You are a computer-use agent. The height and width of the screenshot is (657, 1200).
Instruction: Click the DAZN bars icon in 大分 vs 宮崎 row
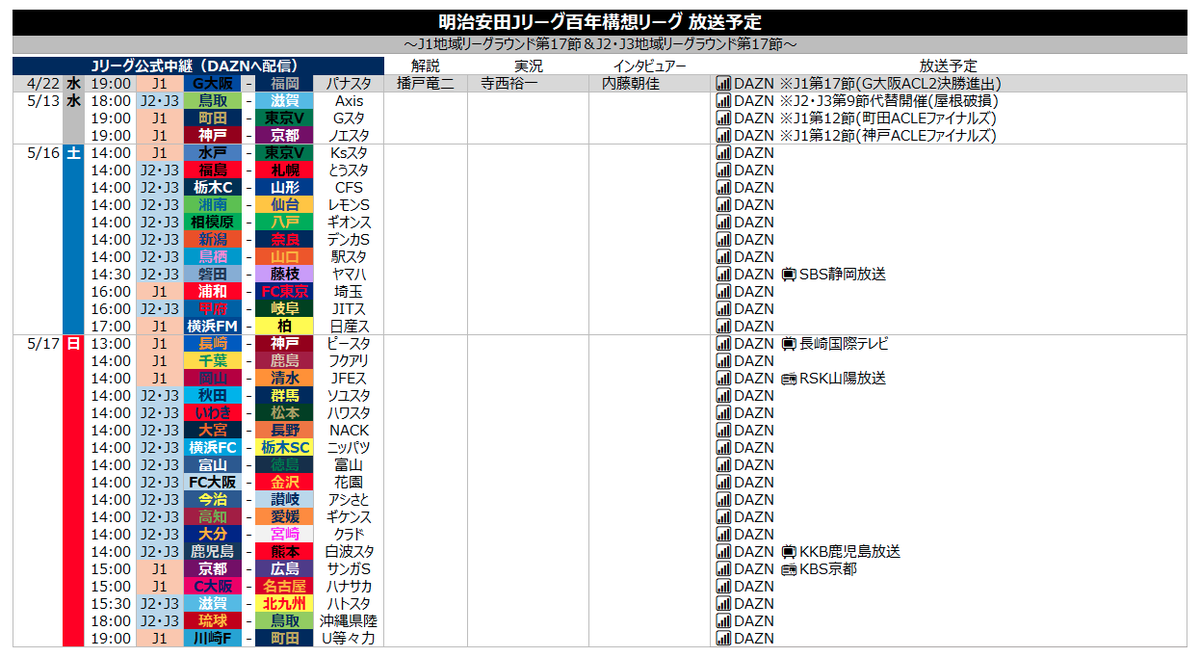[724, 535]
